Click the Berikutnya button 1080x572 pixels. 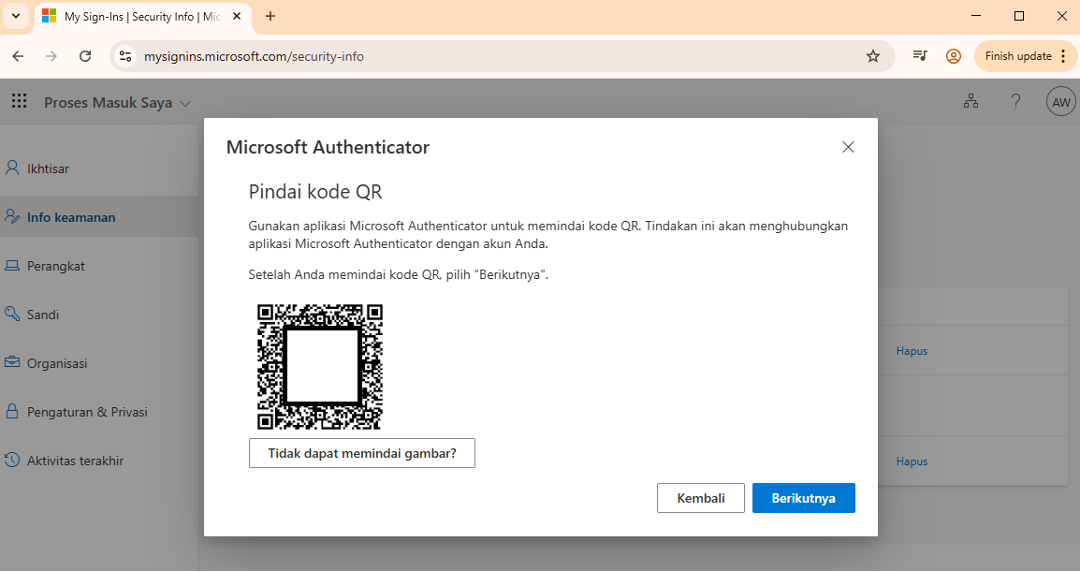803,498
